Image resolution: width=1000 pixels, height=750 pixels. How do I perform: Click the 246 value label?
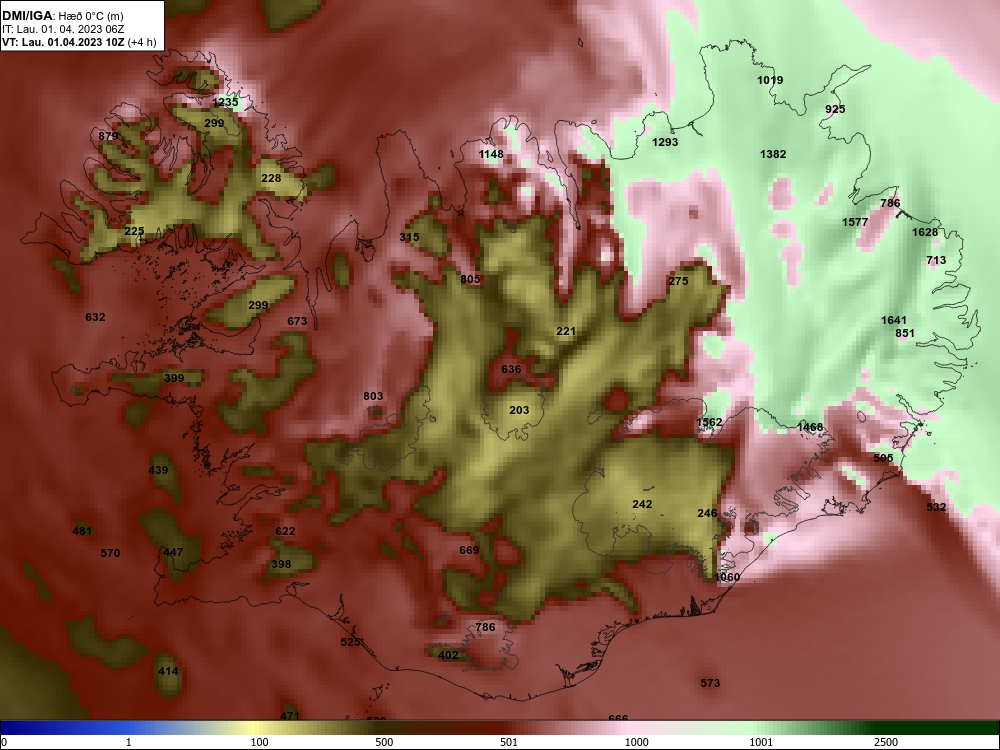(707, 513)
